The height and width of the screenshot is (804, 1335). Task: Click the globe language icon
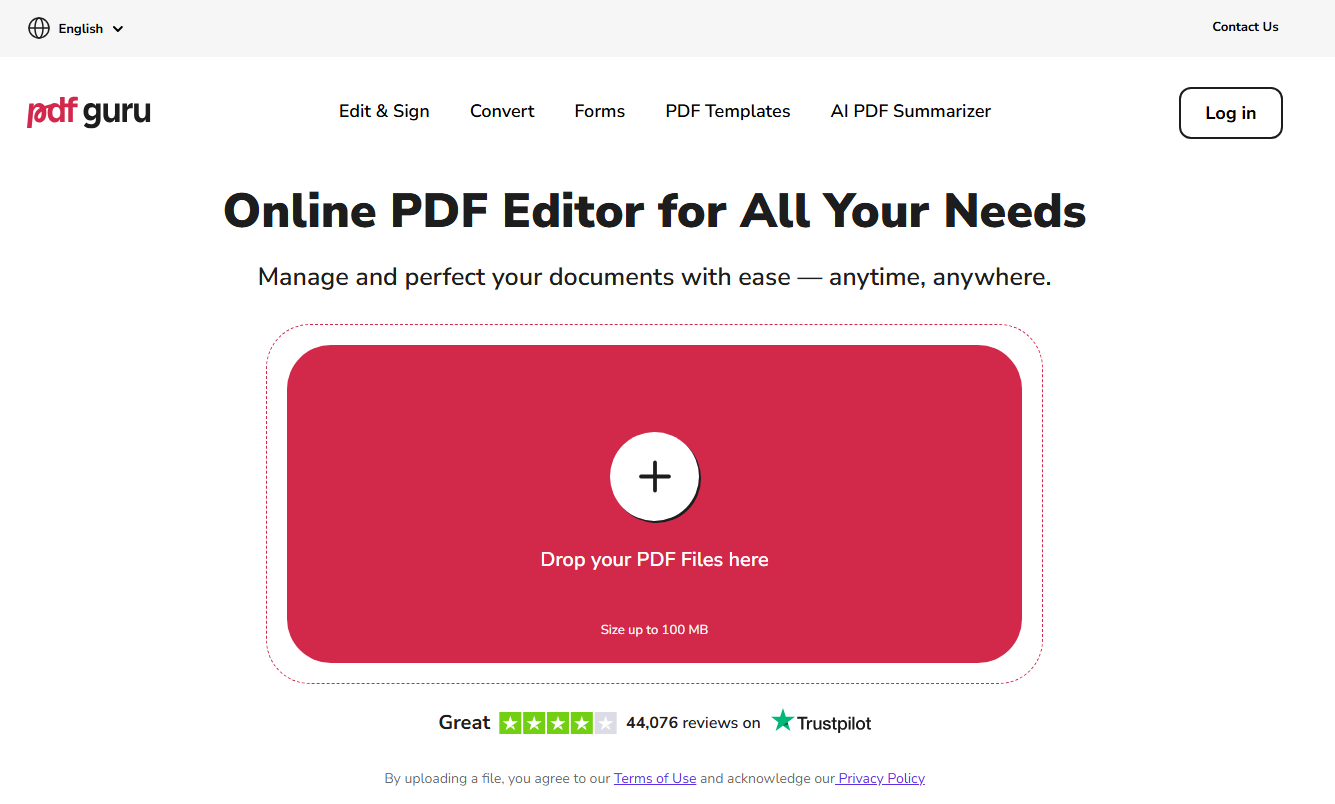(39, 28)
